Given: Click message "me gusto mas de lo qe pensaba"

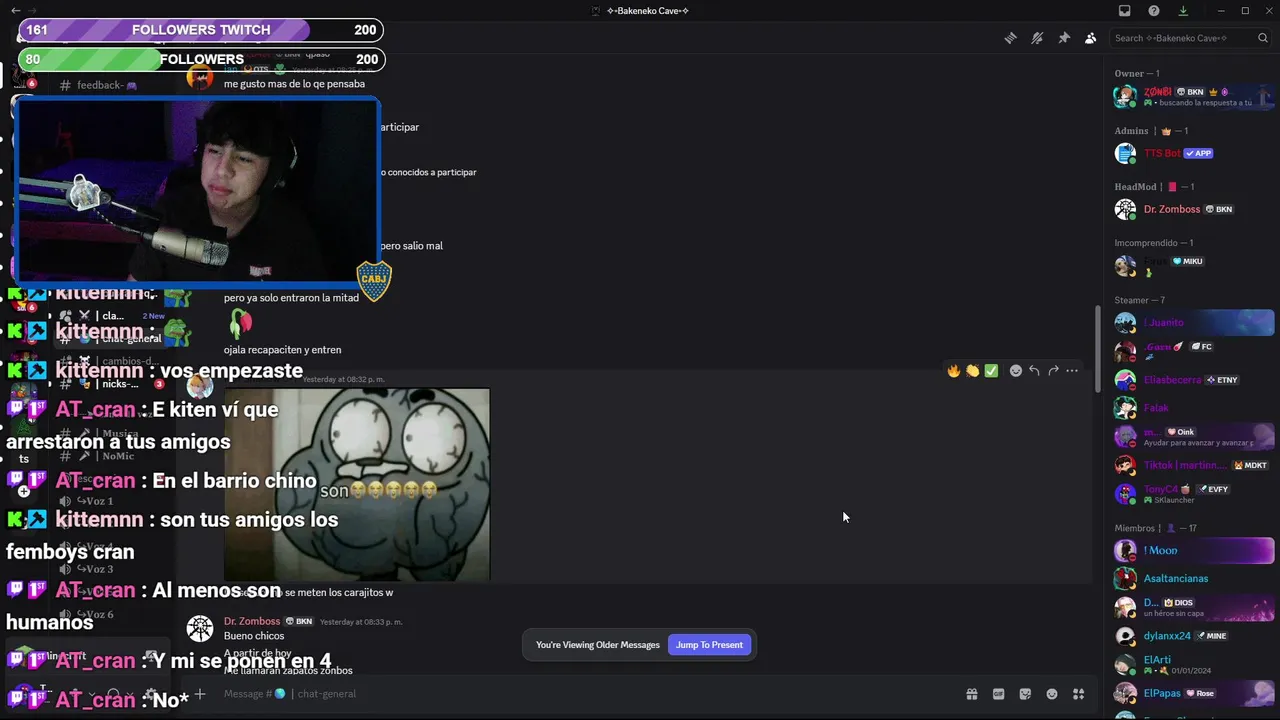Looking at the screenshot, I should (x=294, y=84).
